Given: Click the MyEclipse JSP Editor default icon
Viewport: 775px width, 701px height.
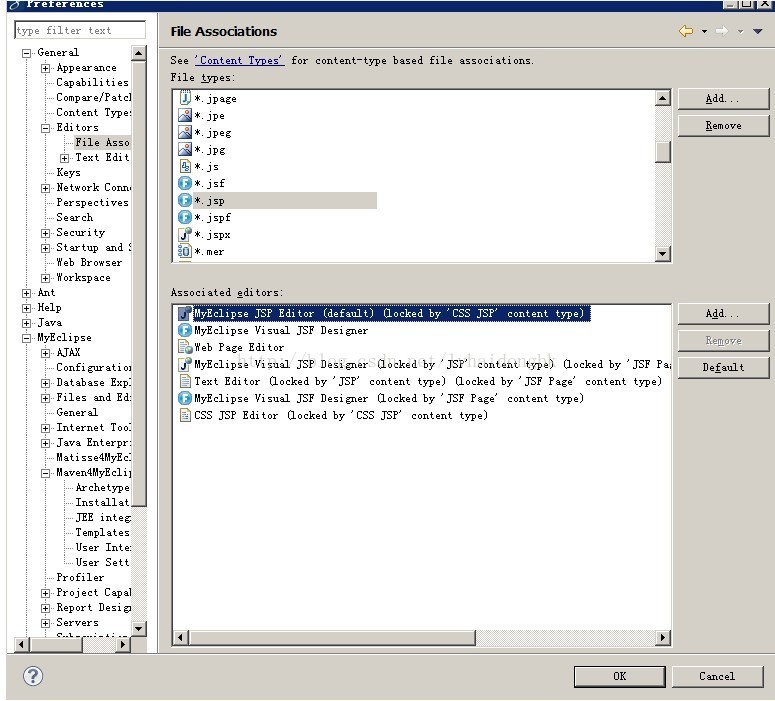Looking at the screenshot, I should click(185, 313).
